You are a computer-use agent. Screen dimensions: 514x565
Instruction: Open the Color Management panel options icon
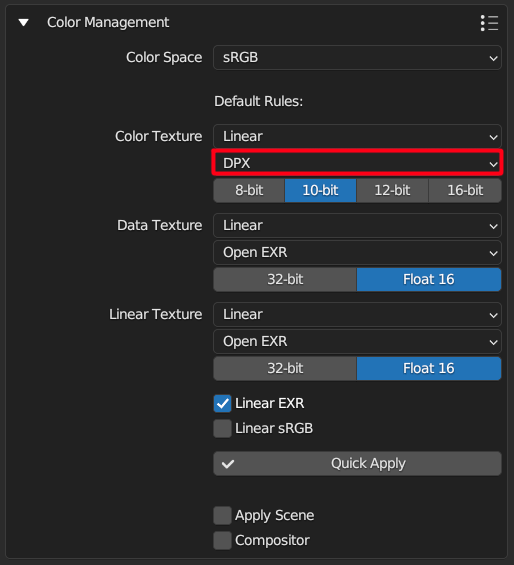(489, 23)
